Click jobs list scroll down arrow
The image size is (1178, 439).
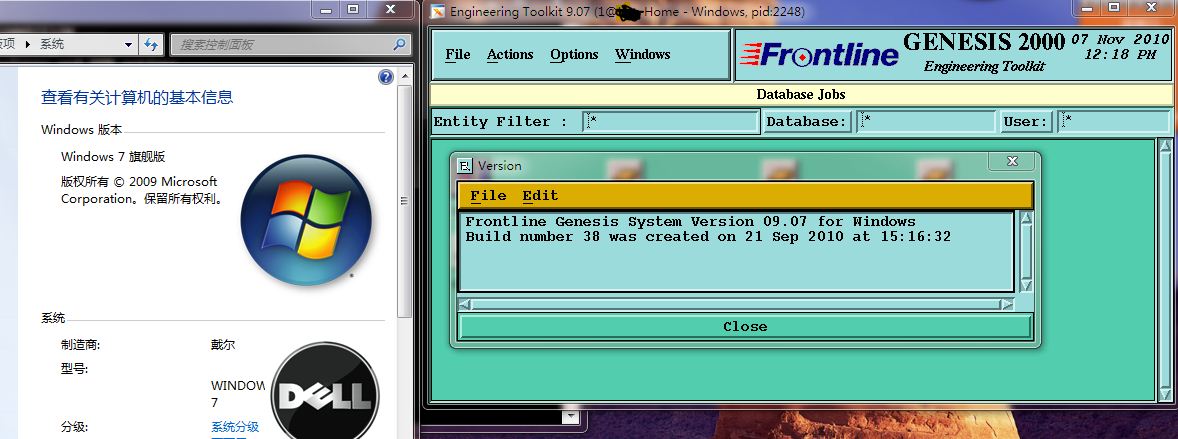[x=1165, y=395]
